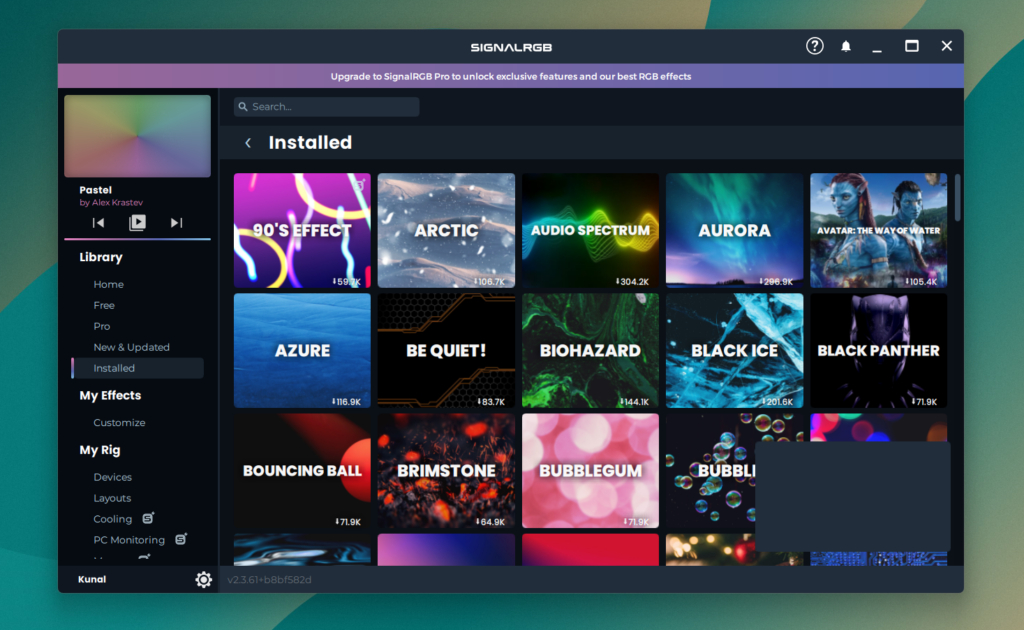This screenshot has height=630, width=1024.
Task: Skip to previous effect
Action: (x=98, y=223)
